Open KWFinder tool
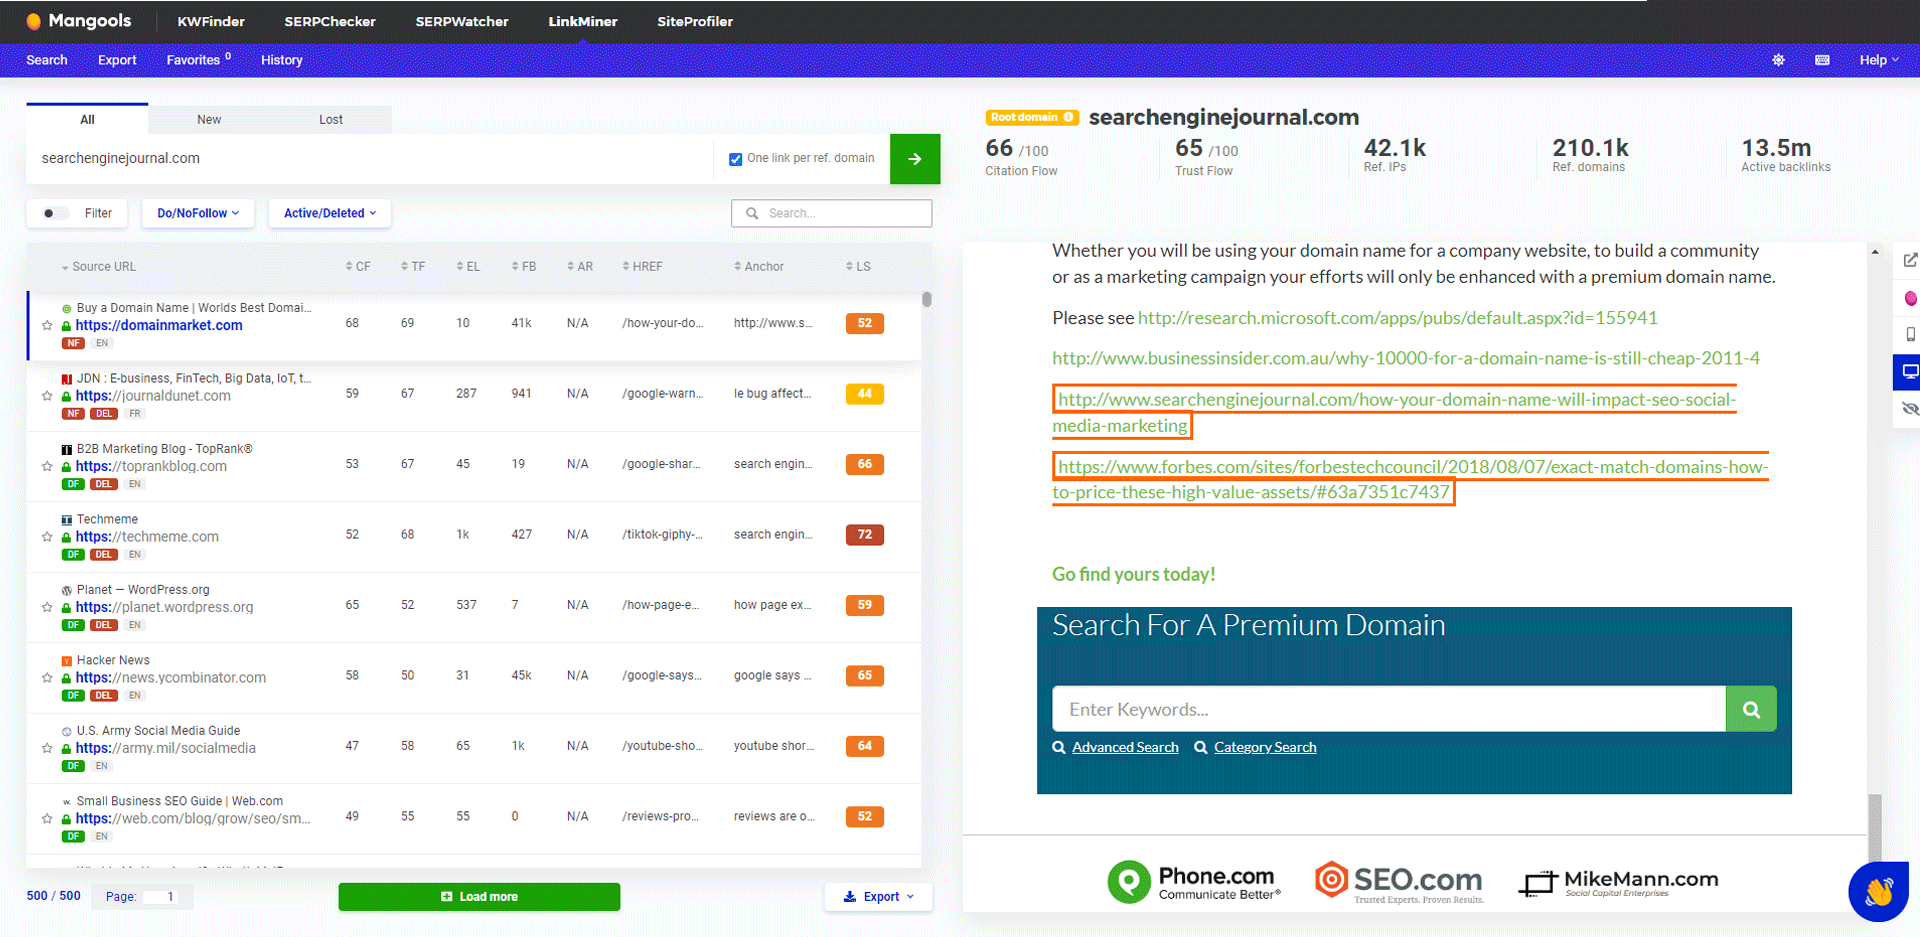This screenshot has width=1920, height=937. click(211, 21)
